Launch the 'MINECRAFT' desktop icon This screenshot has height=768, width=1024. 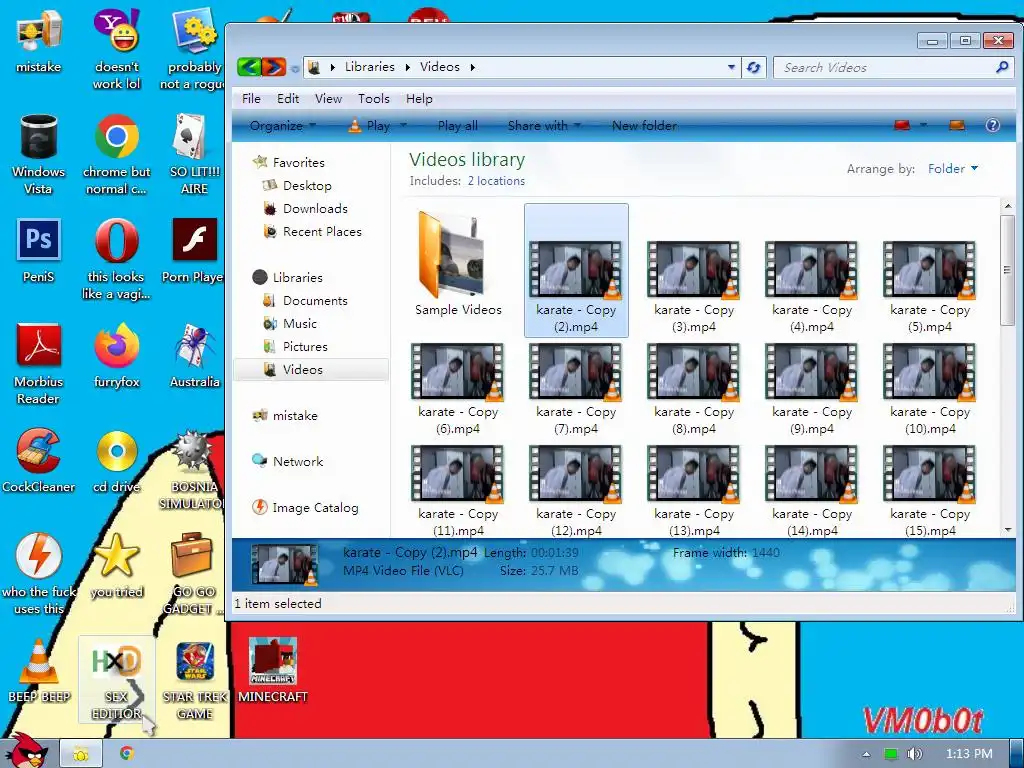pyautogui.click(x=272, y=671)
